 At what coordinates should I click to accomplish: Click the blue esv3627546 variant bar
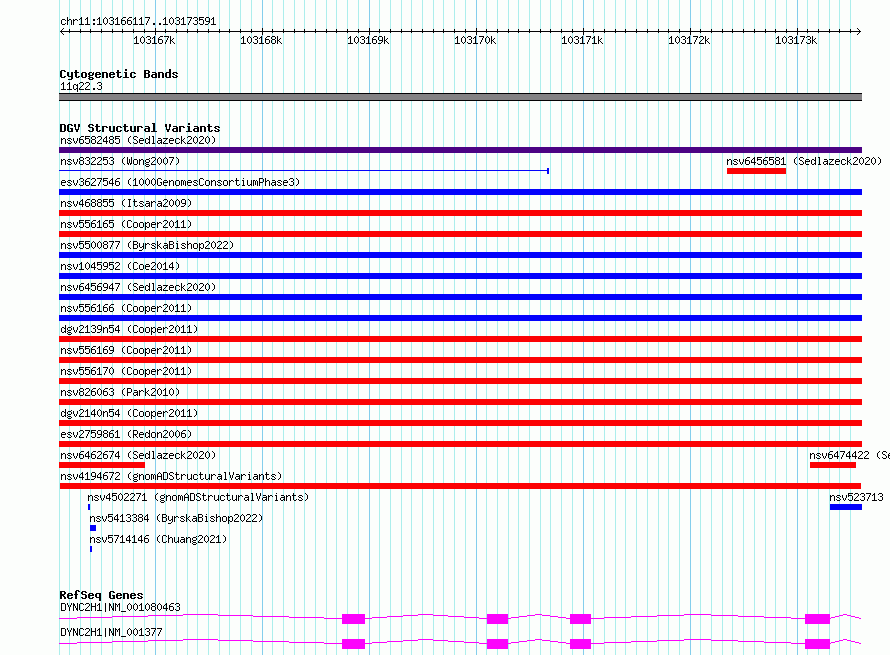[x=460, y=192]
